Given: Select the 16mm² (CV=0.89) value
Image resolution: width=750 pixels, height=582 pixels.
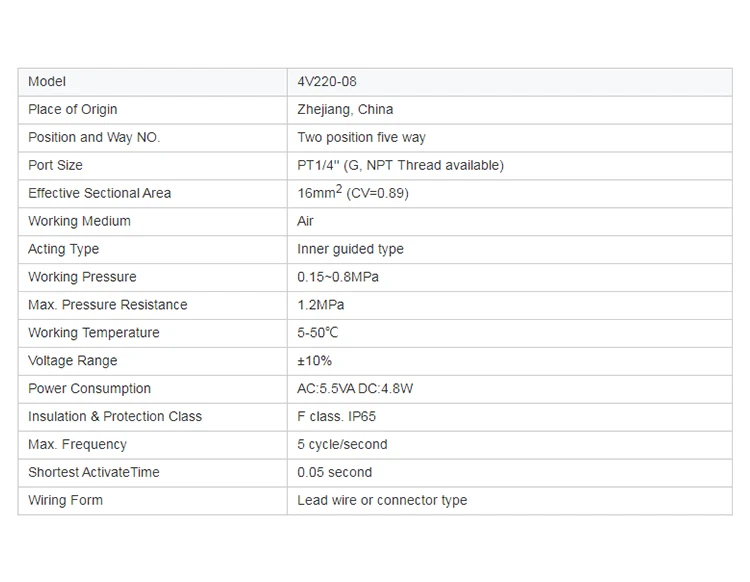Looking at the screenshot, I should pos(353,193).
